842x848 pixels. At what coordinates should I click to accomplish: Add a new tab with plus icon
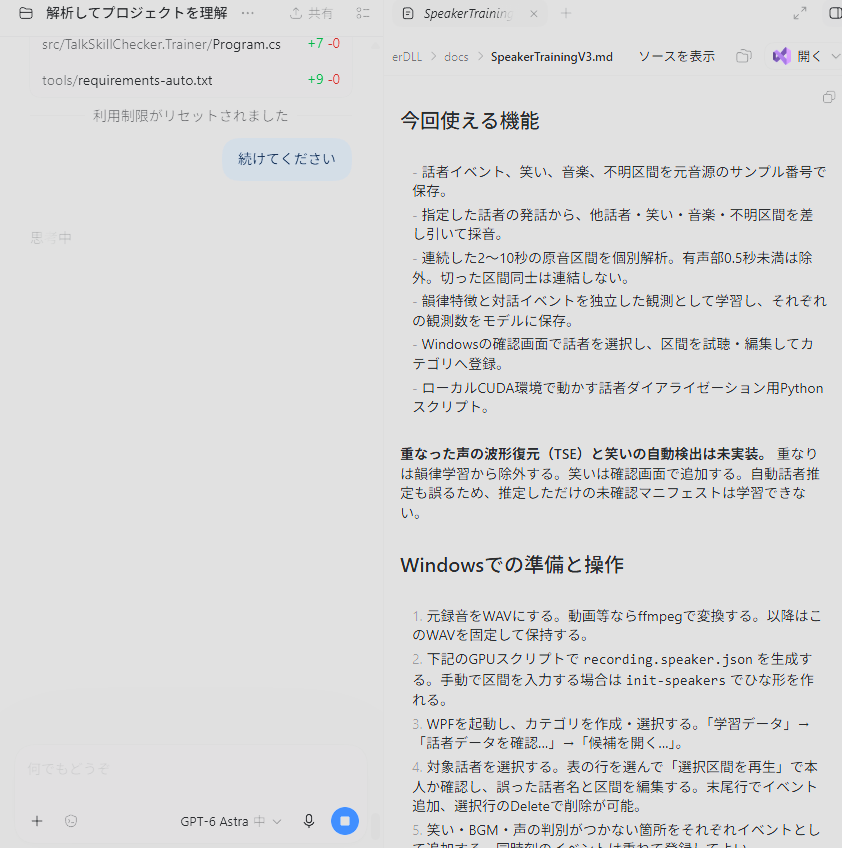click(x=566, y=14)
